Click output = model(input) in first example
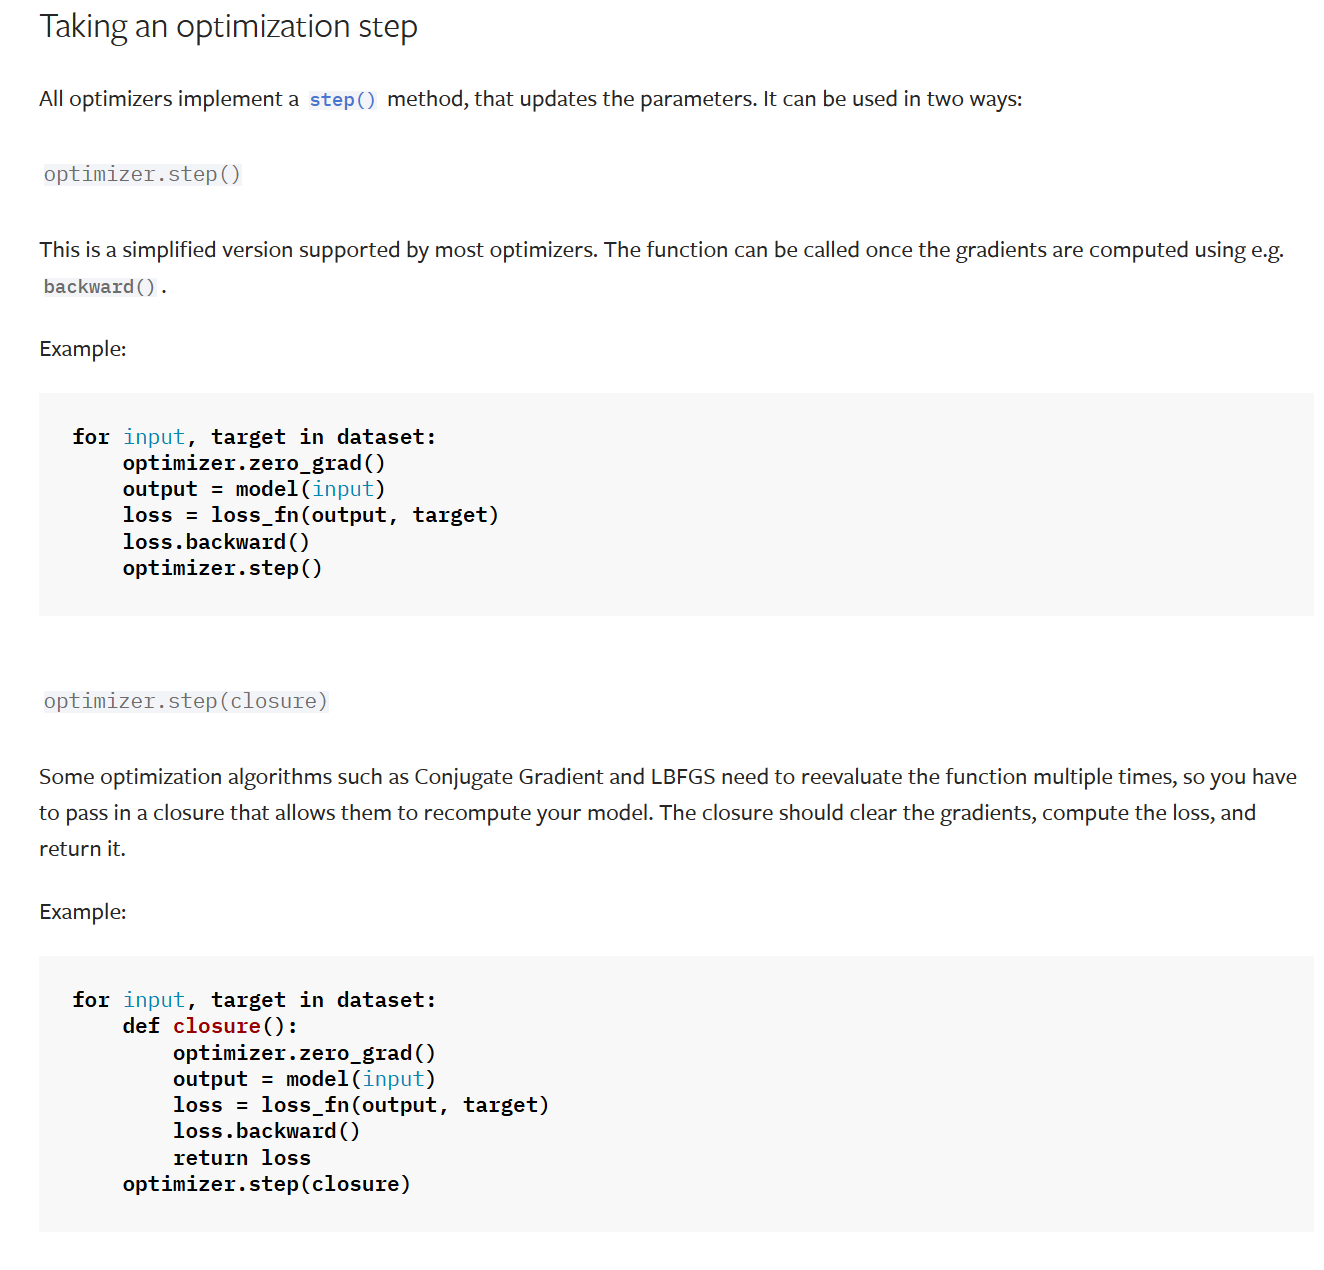Viewport: 1324px width, 1270px height. coord(254,489)
